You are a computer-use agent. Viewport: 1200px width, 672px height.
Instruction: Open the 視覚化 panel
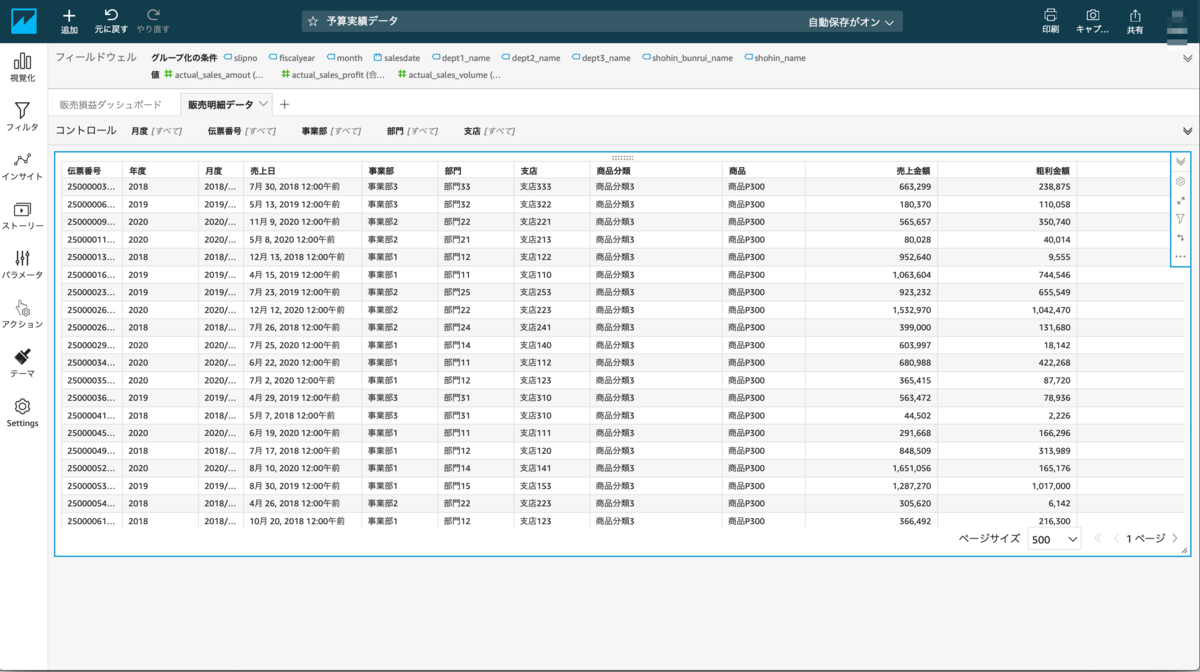coord(22,67)
